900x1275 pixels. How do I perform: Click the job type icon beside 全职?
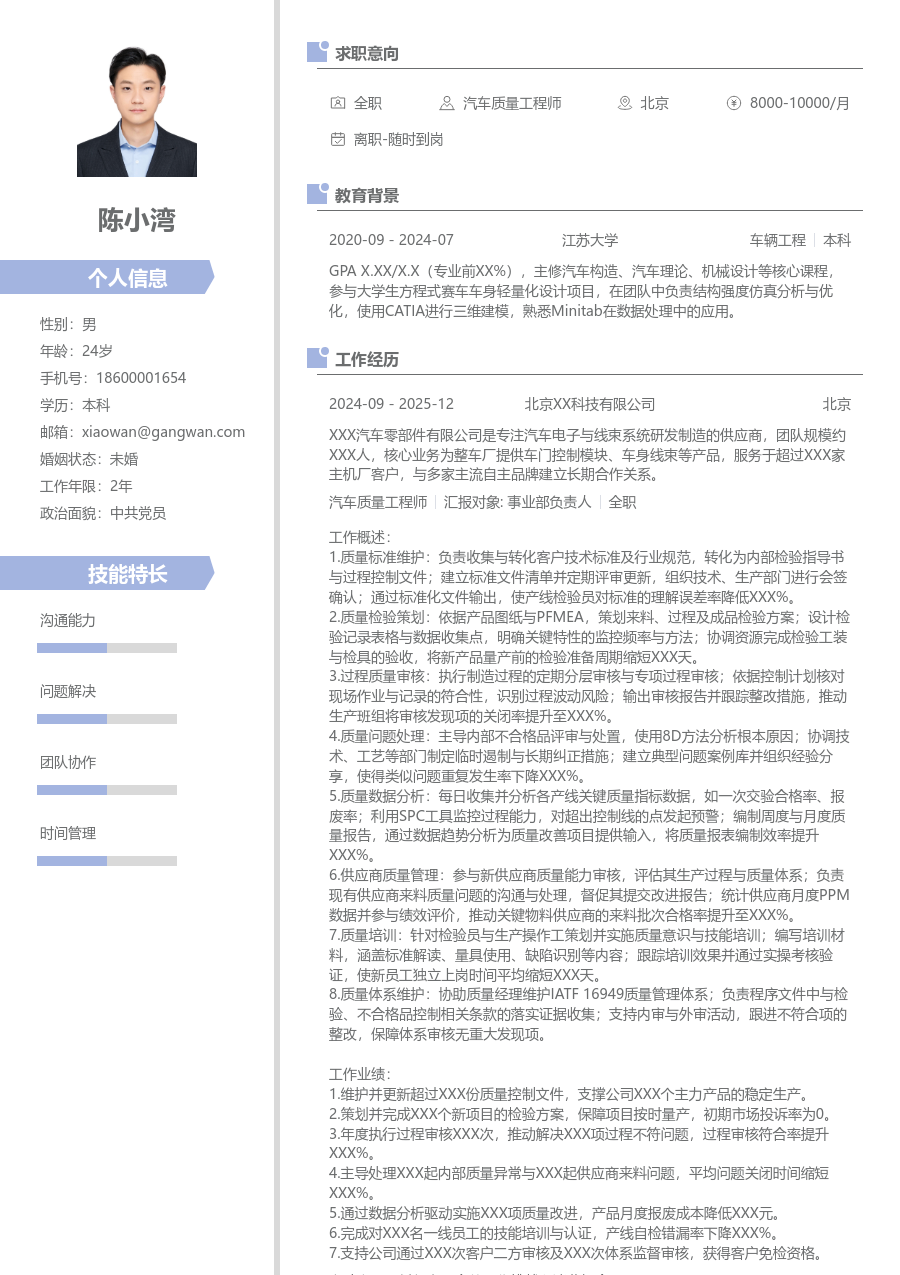pyautogui.click(x=338, y=103)
